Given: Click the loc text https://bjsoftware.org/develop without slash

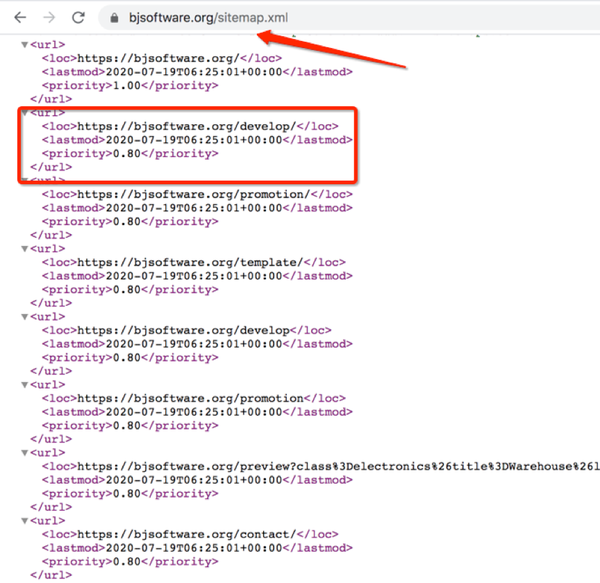Looking at the screenshot, I should 183,331.
